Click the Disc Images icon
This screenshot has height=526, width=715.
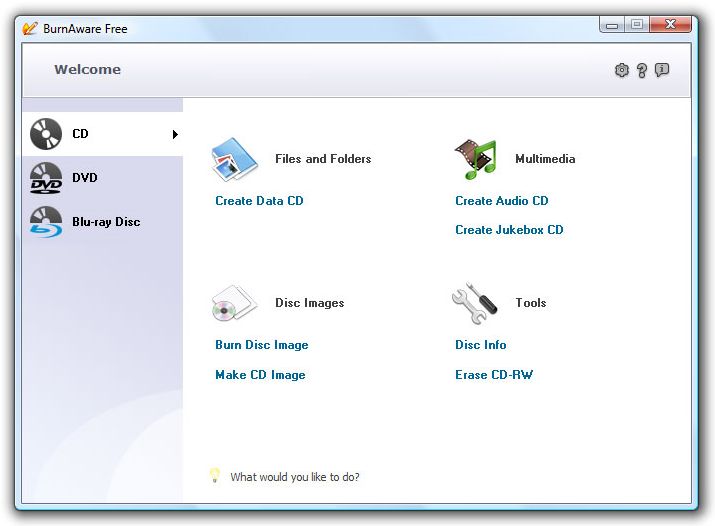point(234,303)
